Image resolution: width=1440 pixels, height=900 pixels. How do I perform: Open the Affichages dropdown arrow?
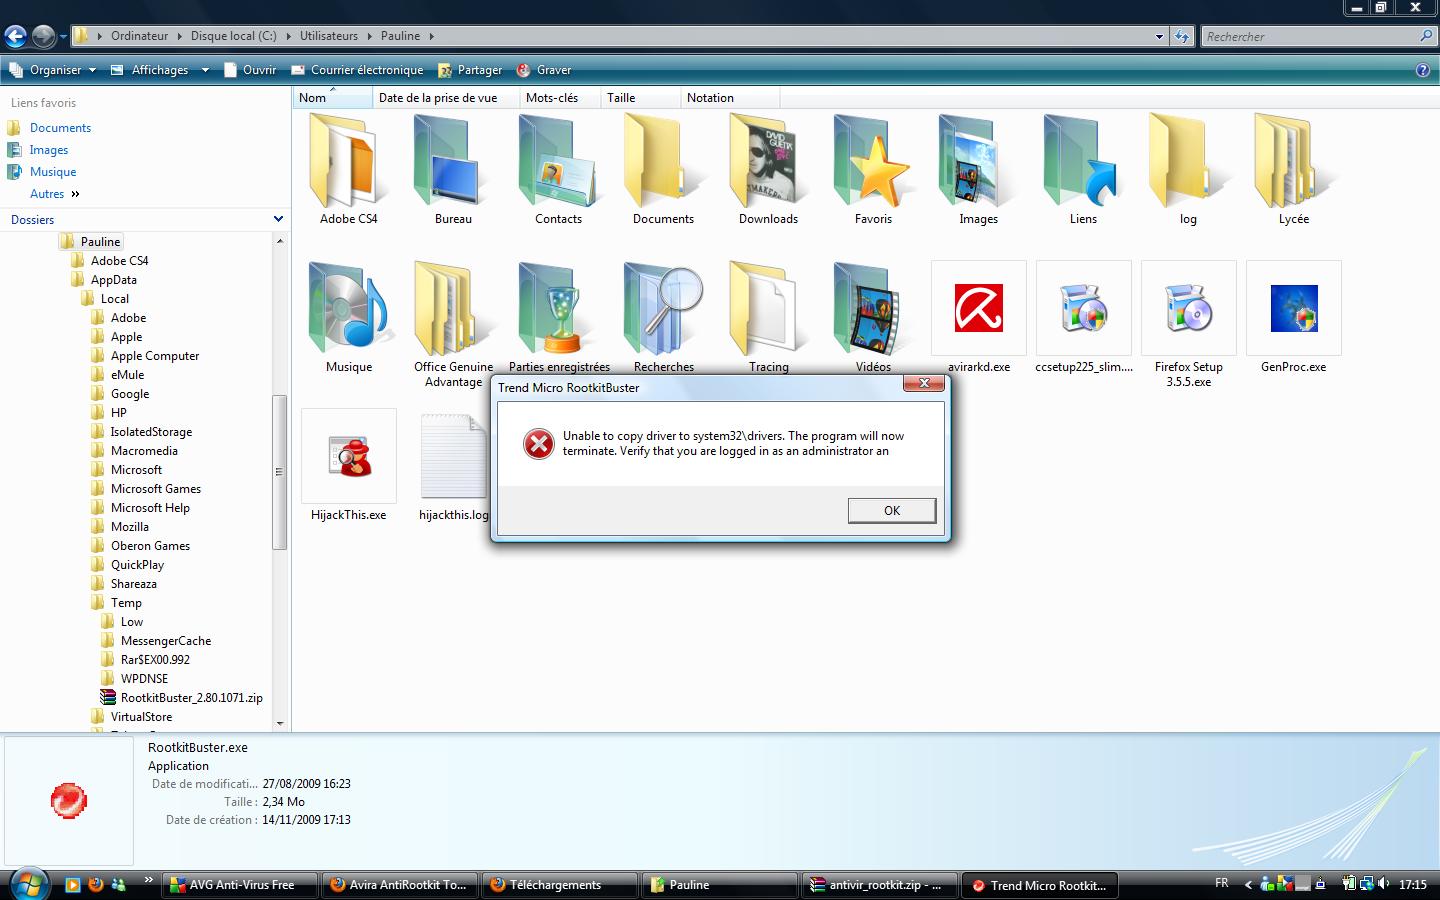click(205, 70)
